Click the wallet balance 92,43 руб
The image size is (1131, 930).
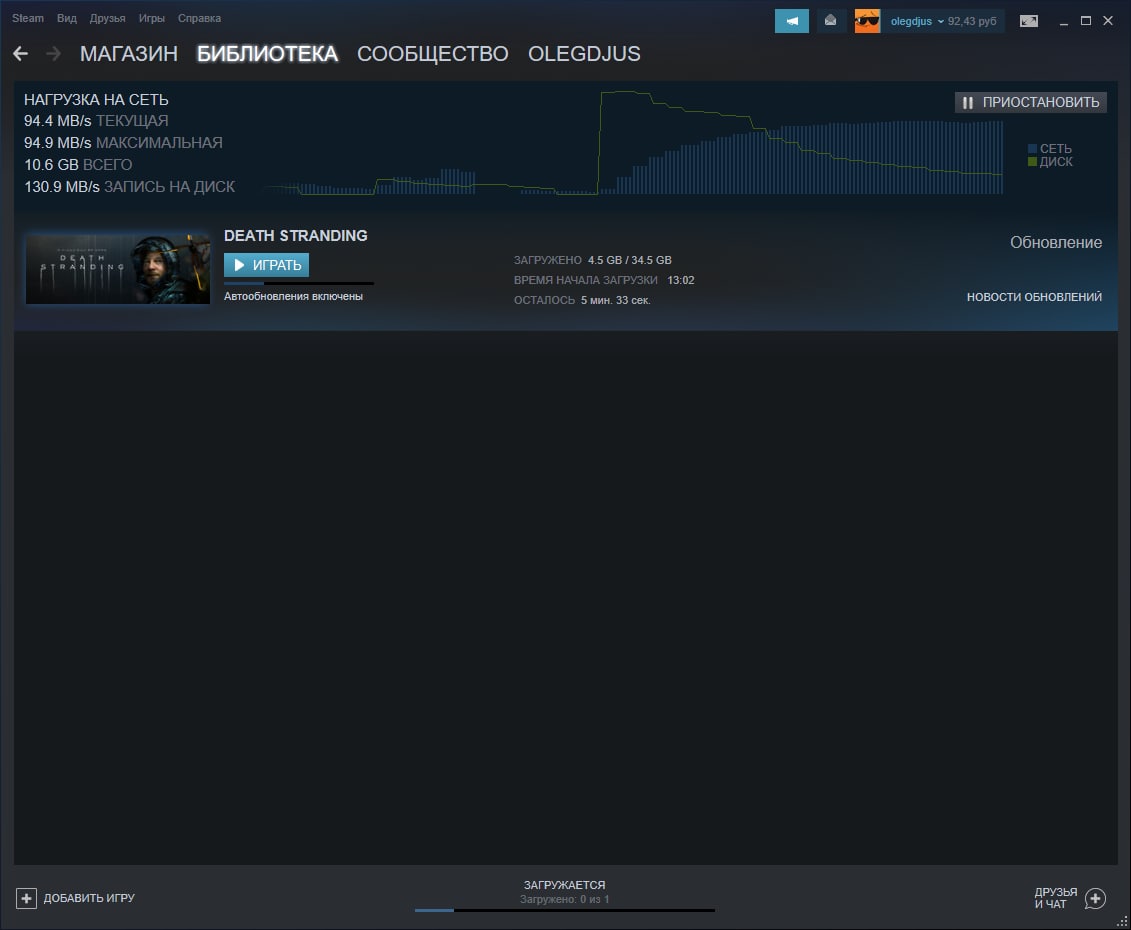pyautogui.click(x=972, y=21)
